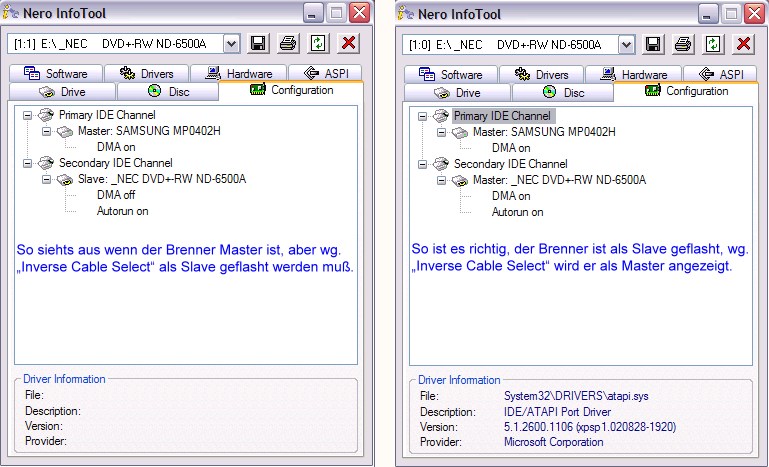Open drive dropdown [1:1] in left window
769x467 pixels.
231,44
